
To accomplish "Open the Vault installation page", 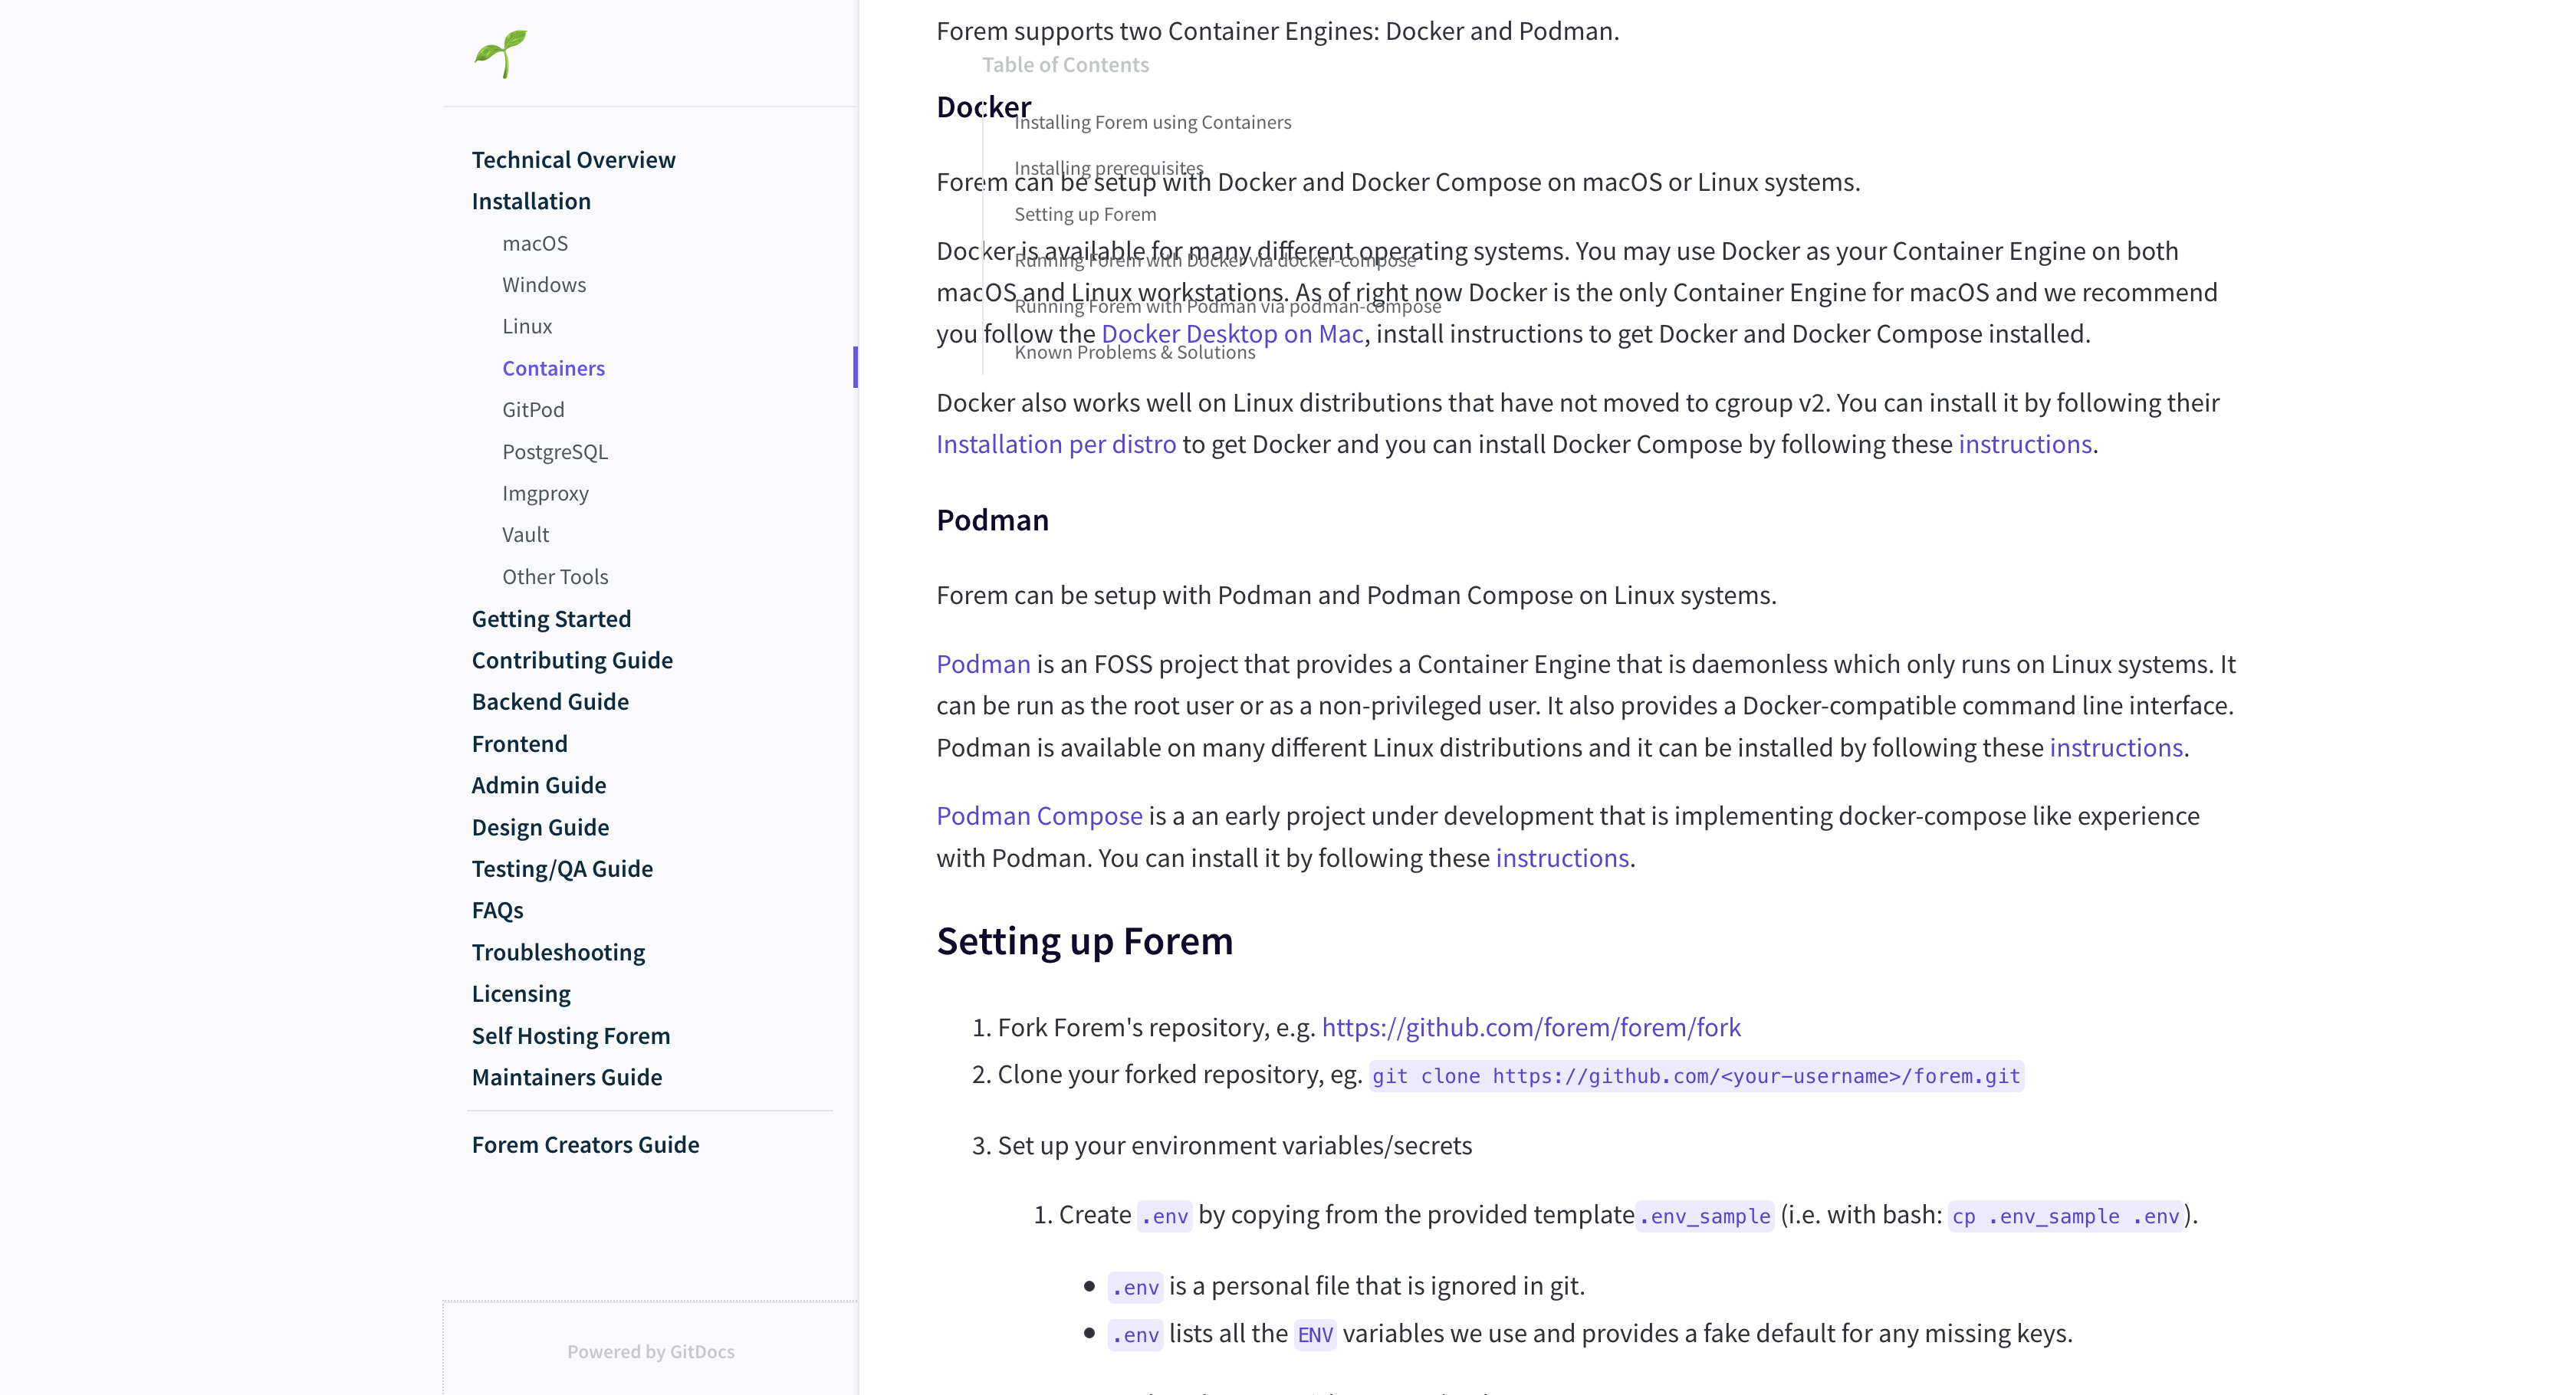I will pyautogui.click(x=524, y=534).
